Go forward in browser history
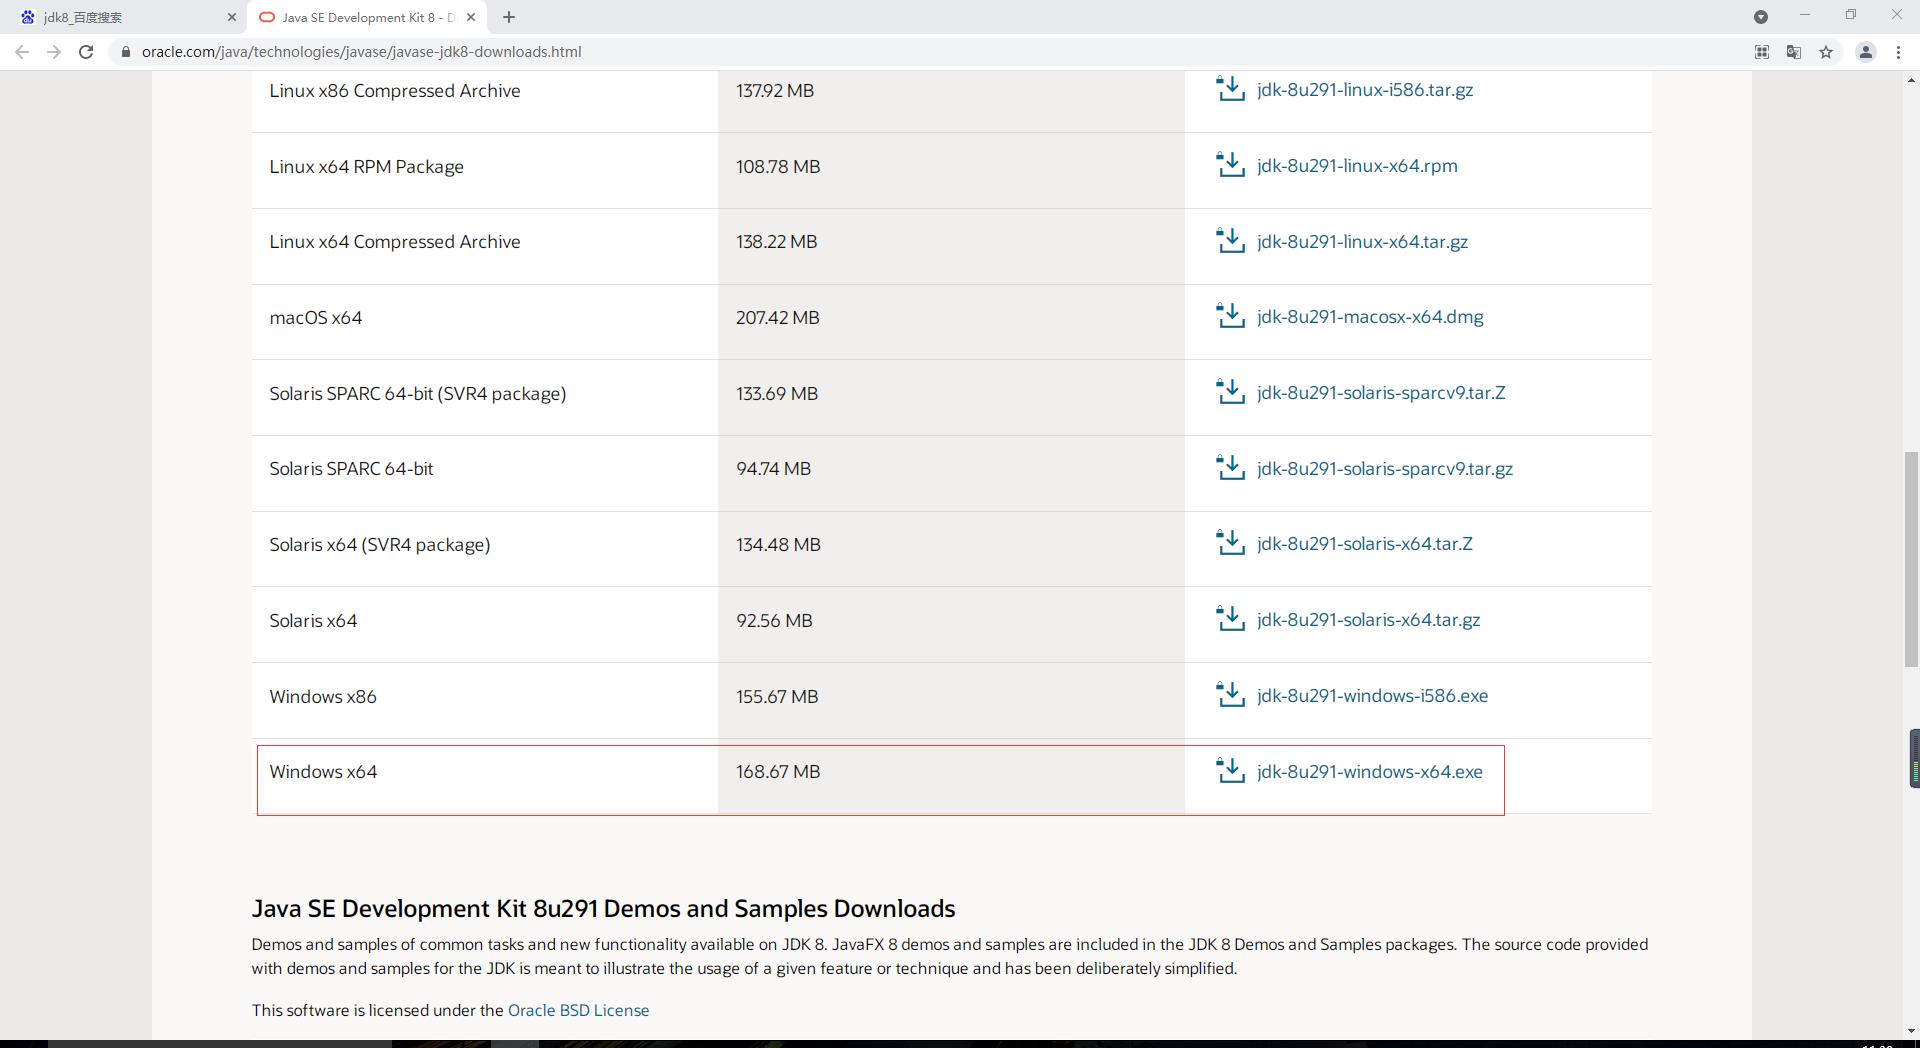Image resolution: width=1920 pixels, height=1048 pixels. pyautogui.click(x=54, y=52)
